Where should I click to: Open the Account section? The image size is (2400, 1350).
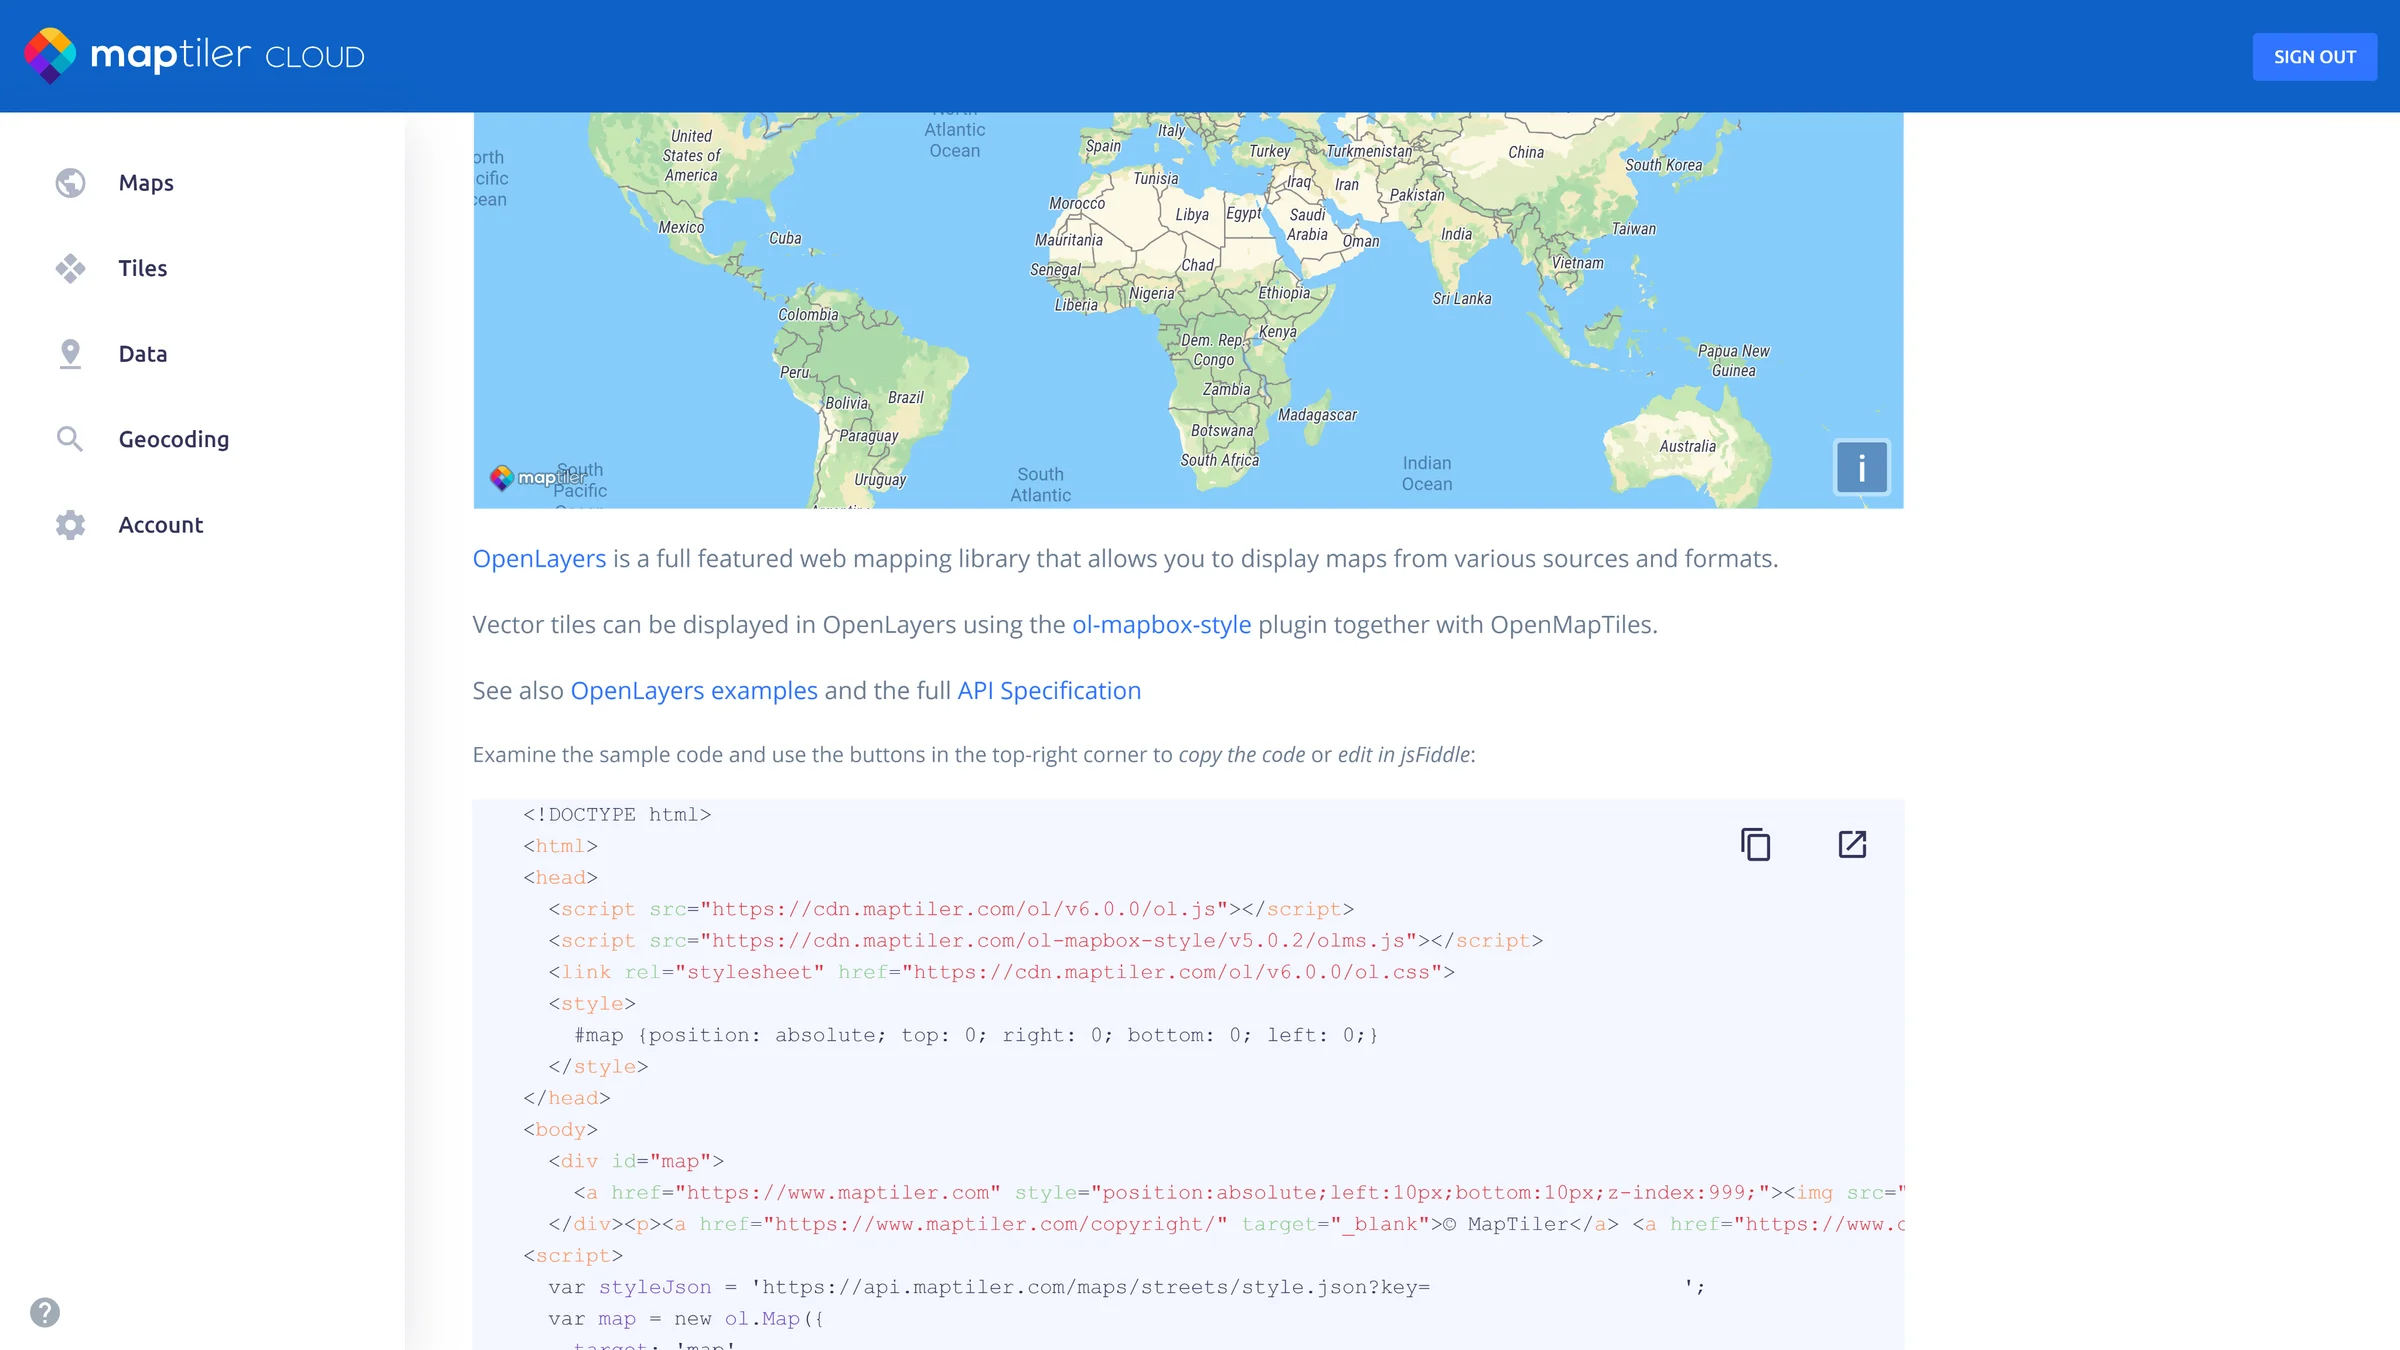(161, 525)
